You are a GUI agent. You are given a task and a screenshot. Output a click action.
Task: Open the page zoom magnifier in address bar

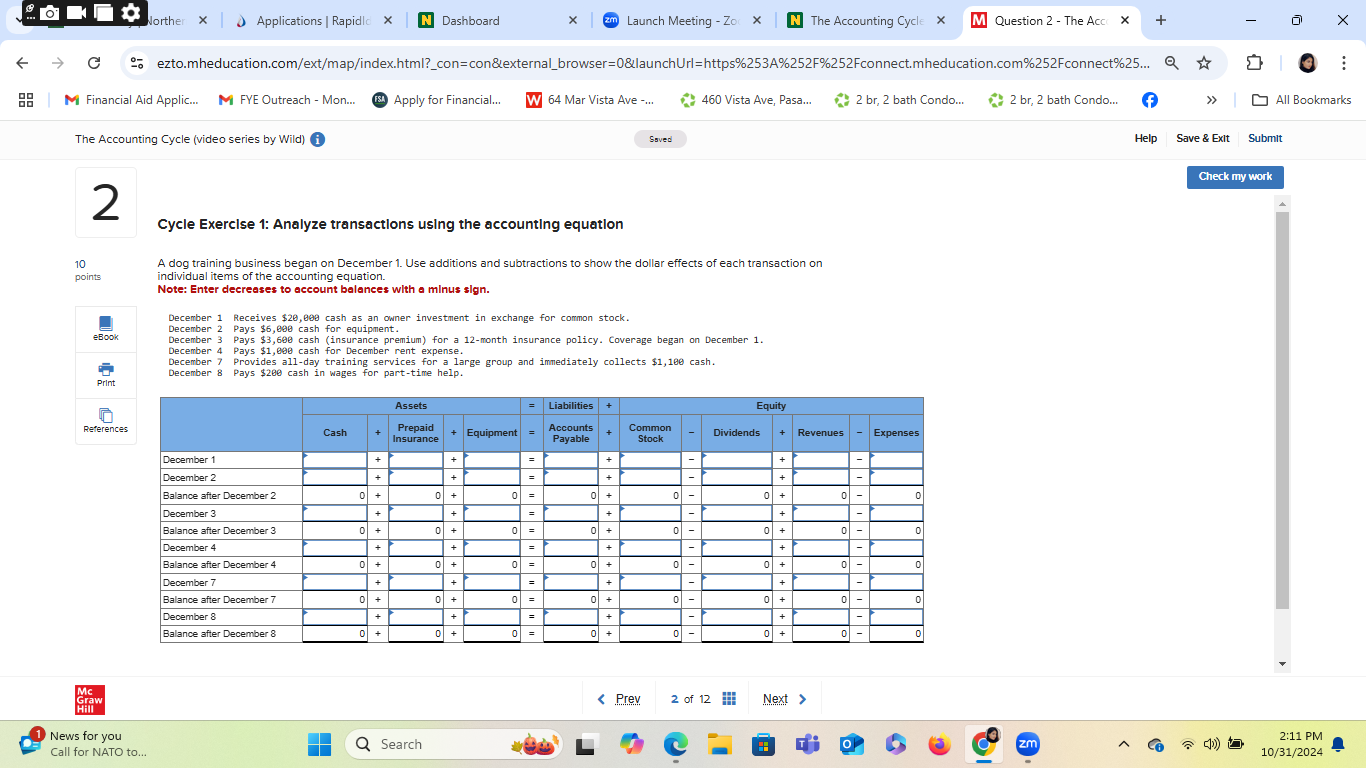click(1171, 63)
